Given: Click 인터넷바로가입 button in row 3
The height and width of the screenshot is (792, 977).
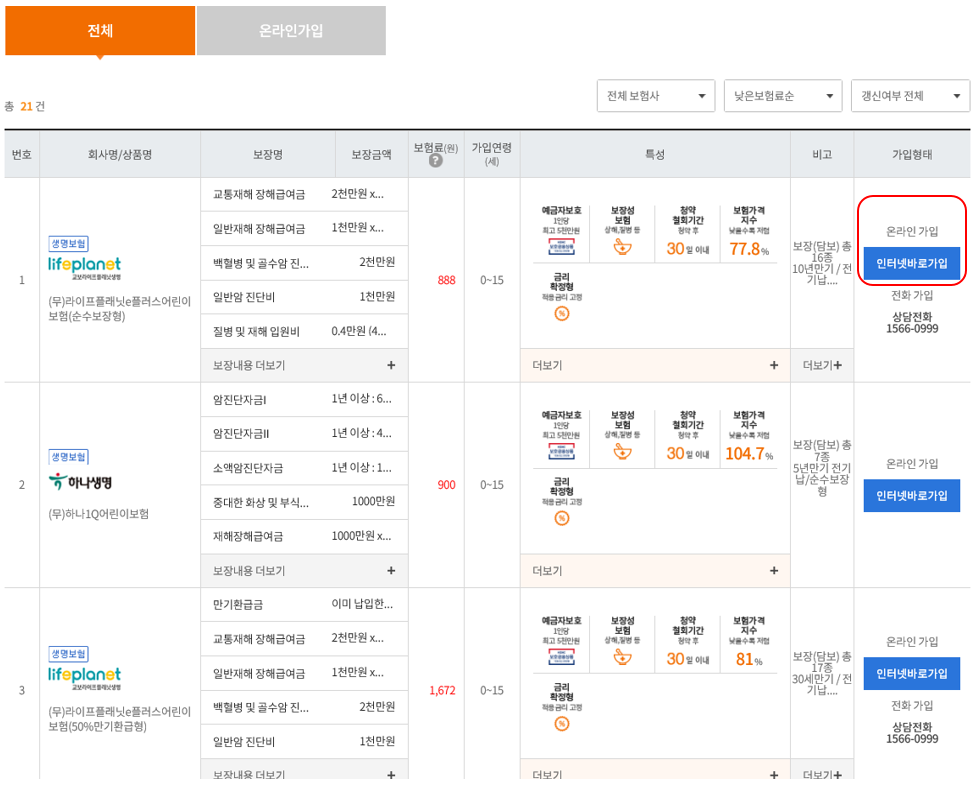Looking at the screenshot, I should click(912, 674).
